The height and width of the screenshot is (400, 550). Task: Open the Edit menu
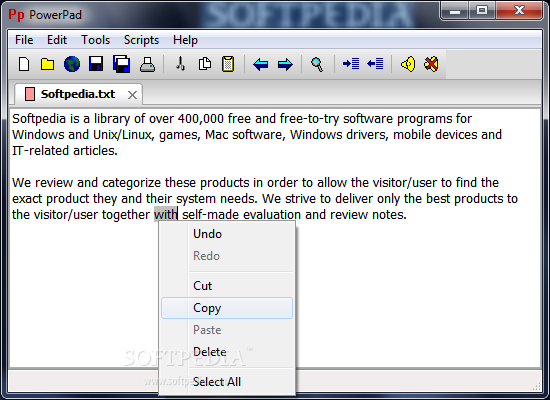pos(57,40)
